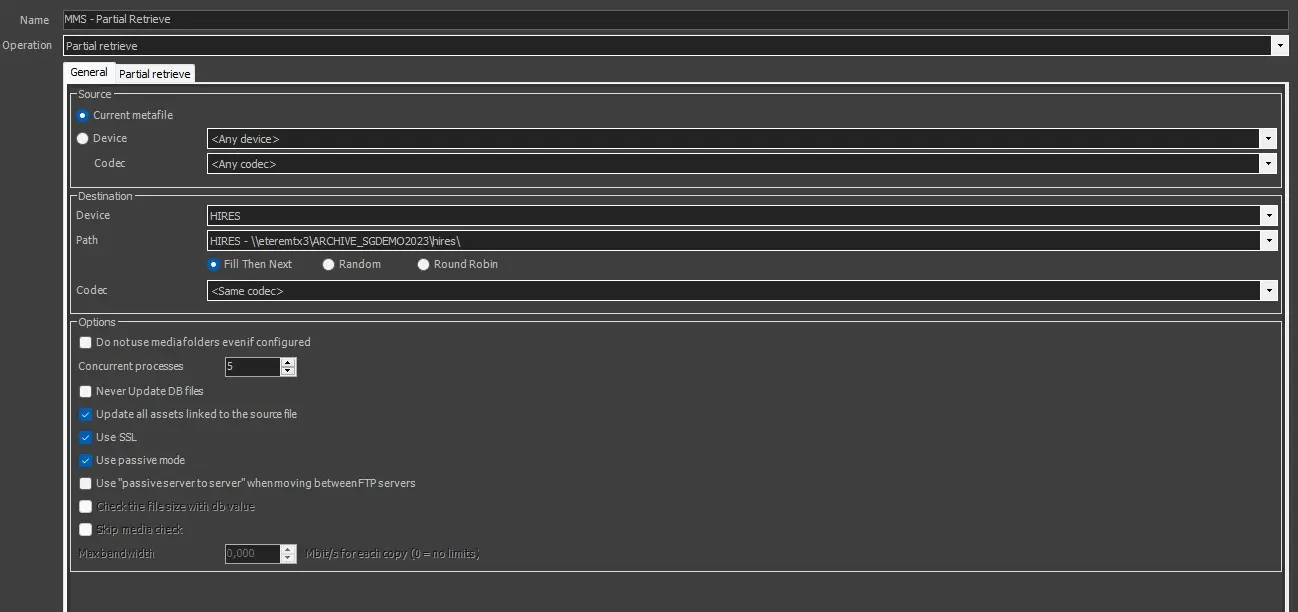
Task: Disable the Use SSL checkbox
Action: pos(86,437)
